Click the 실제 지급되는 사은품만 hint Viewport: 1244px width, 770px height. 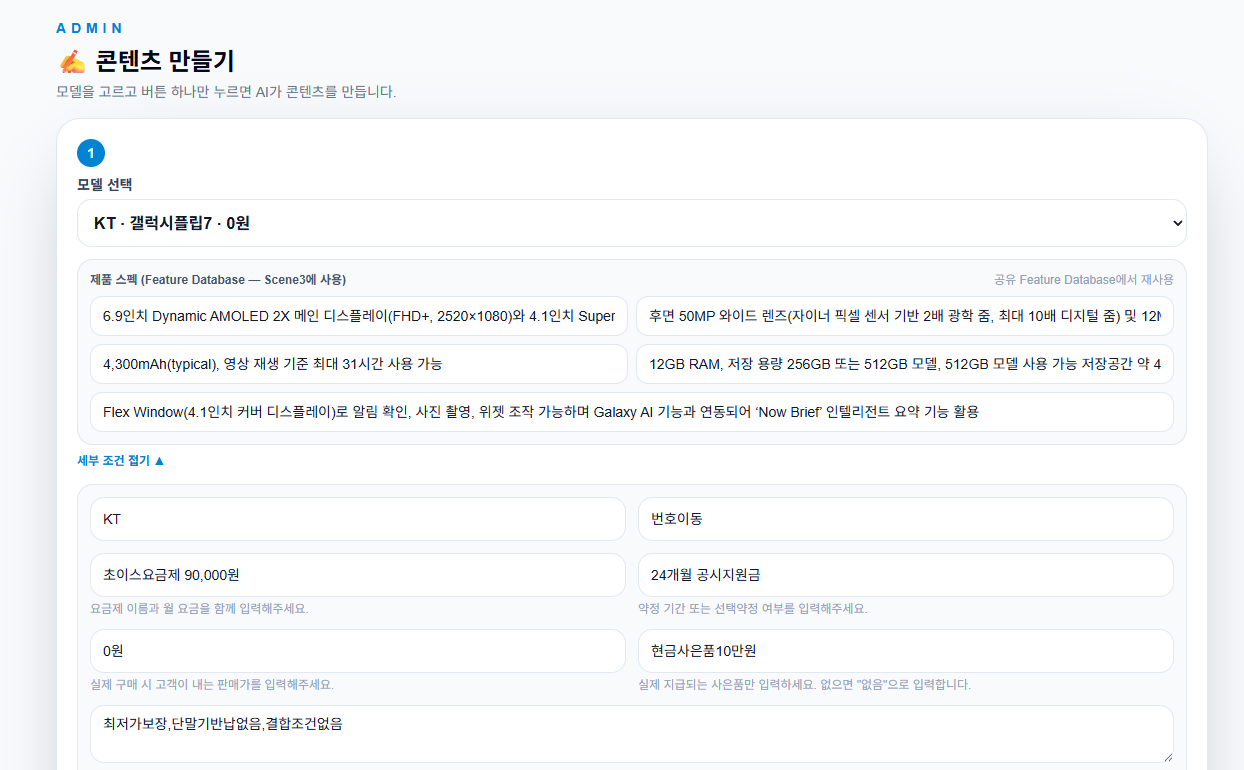[x=804, y=685]
